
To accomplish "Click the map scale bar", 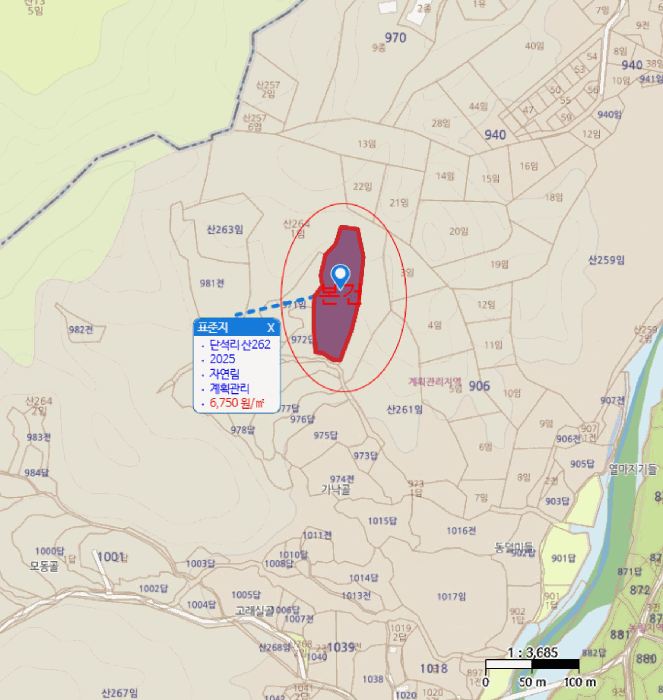I will tap(532, 664).
